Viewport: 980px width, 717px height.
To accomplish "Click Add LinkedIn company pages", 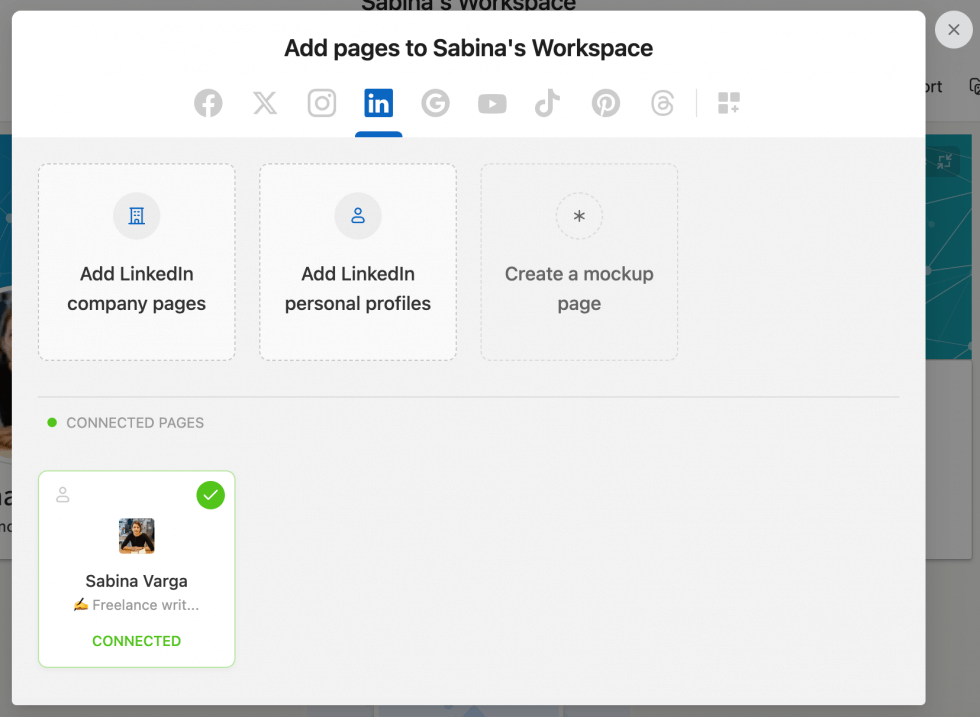I will click(136, 262).
